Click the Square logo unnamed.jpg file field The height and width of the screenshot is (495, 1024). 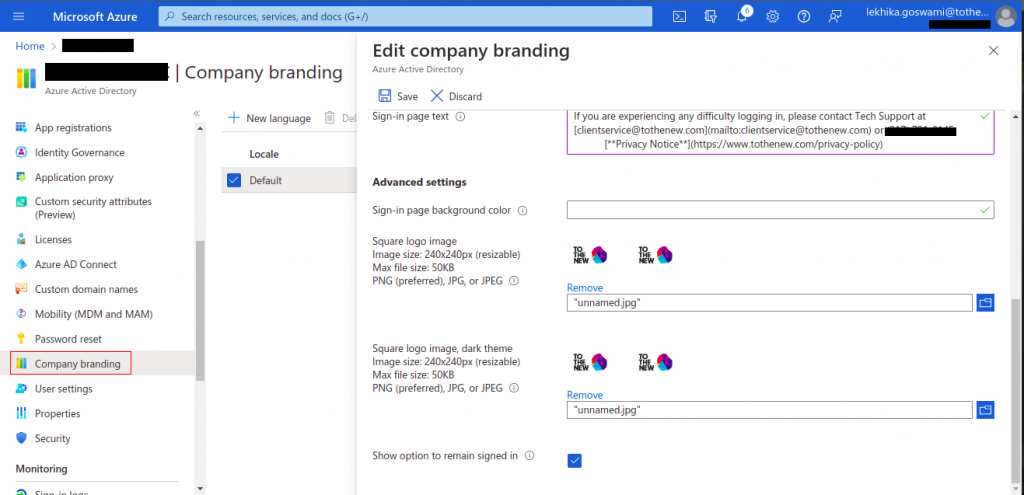coord(770,302)
